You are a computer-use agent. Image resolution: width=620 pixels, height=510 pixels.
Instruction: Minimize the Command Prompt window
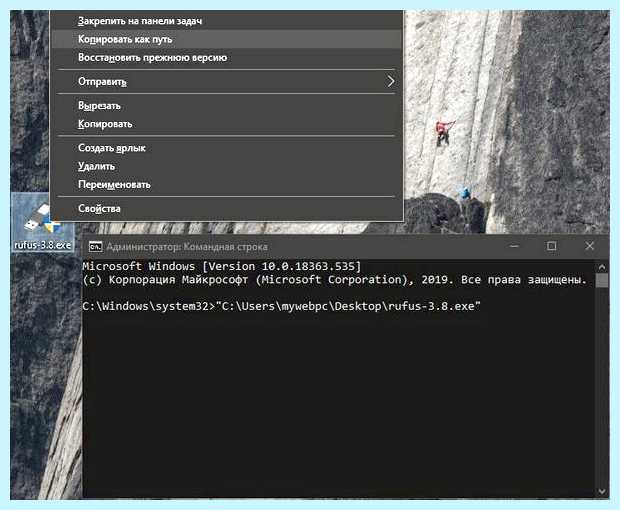(x=514, y=246)
